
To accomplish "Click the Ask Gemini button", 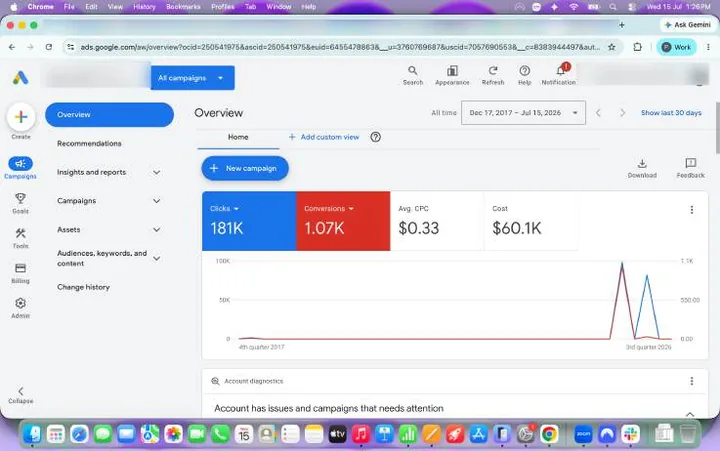I will tap(687, 25).
